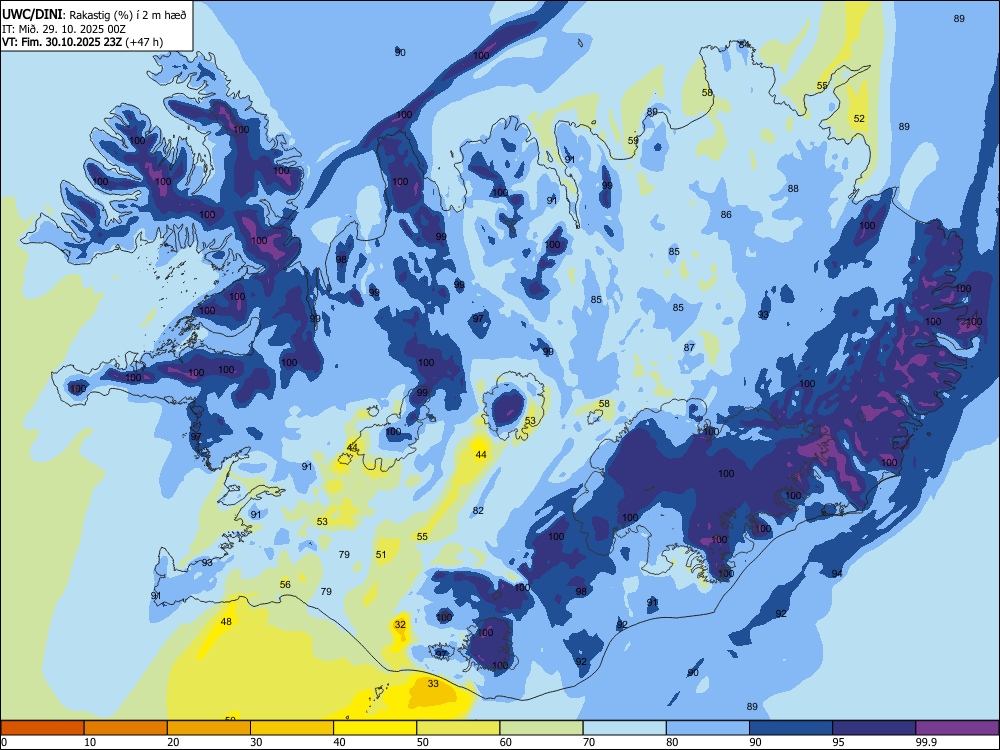Click the humidity value '32' on the map
Viewport: 1000px width, 750px height.
(x=400, y=624)
